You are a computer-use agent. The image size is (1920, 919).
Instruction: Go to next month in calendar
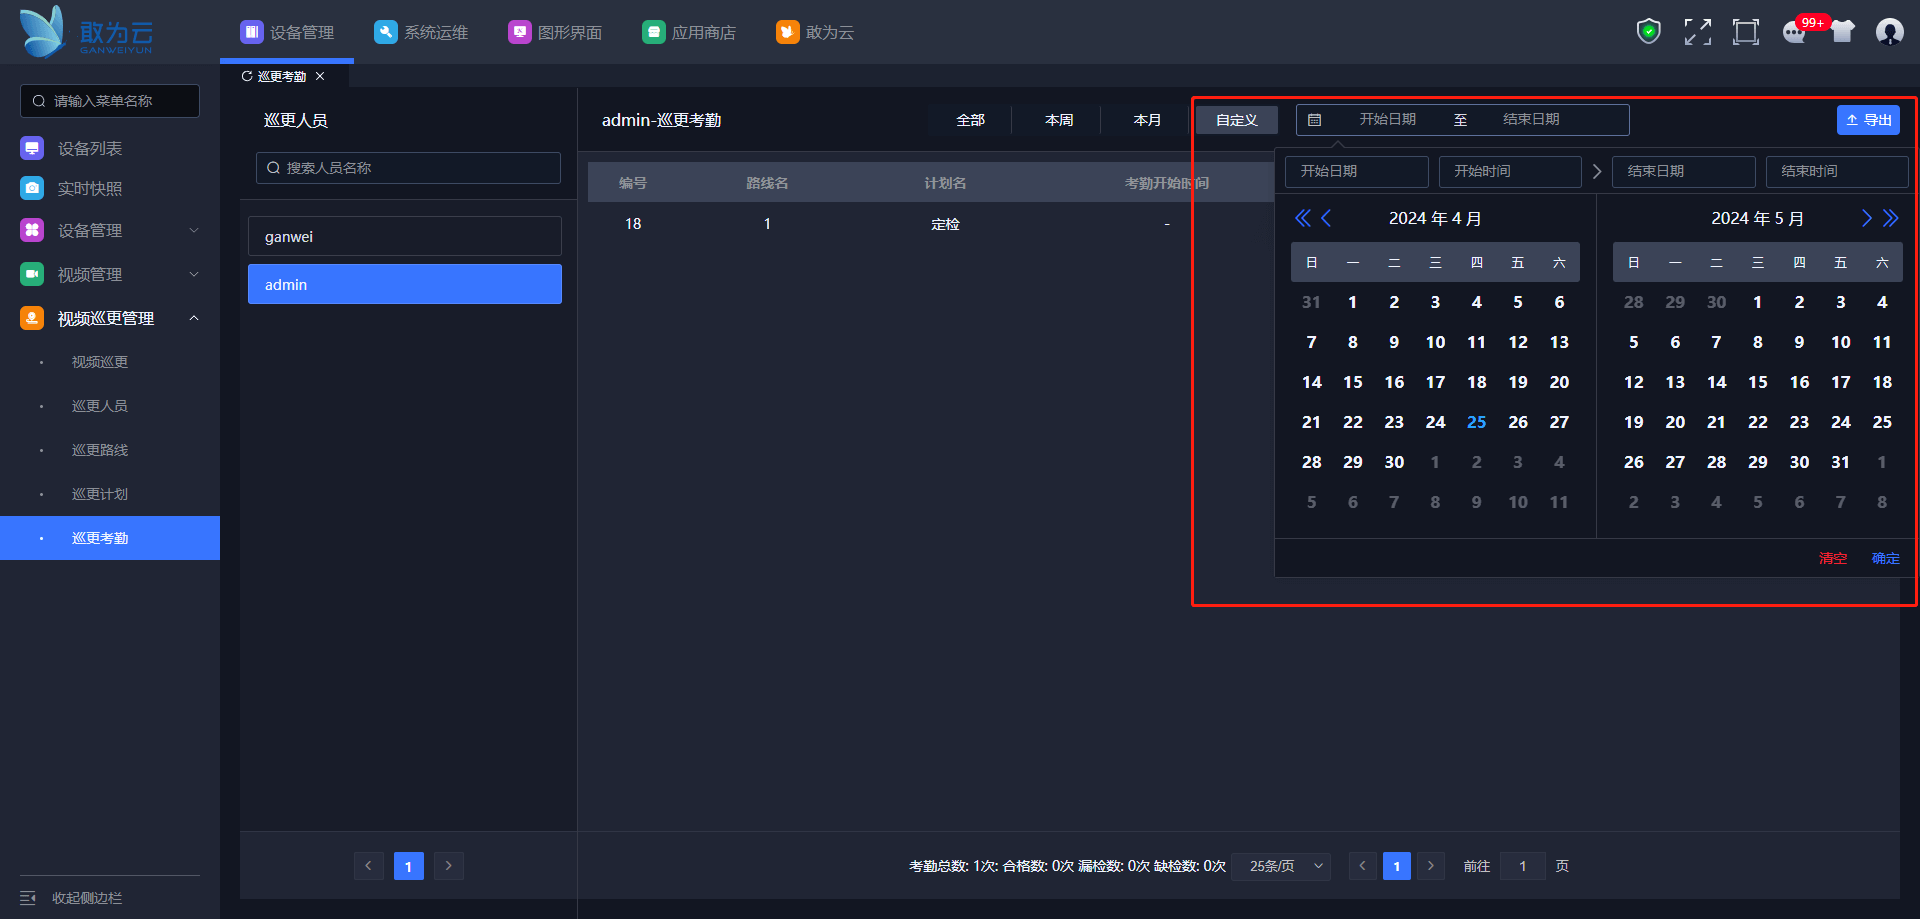coord(1866,218)
